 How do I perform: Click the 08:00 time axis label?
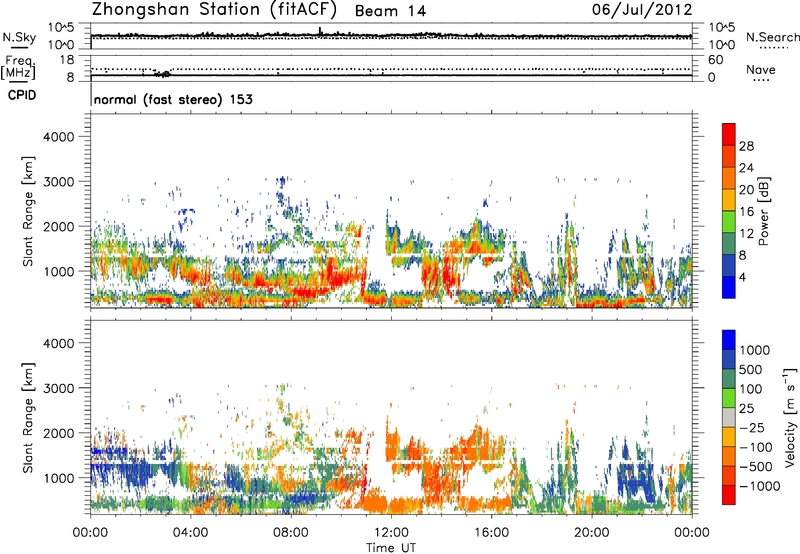tap(291, 533)
